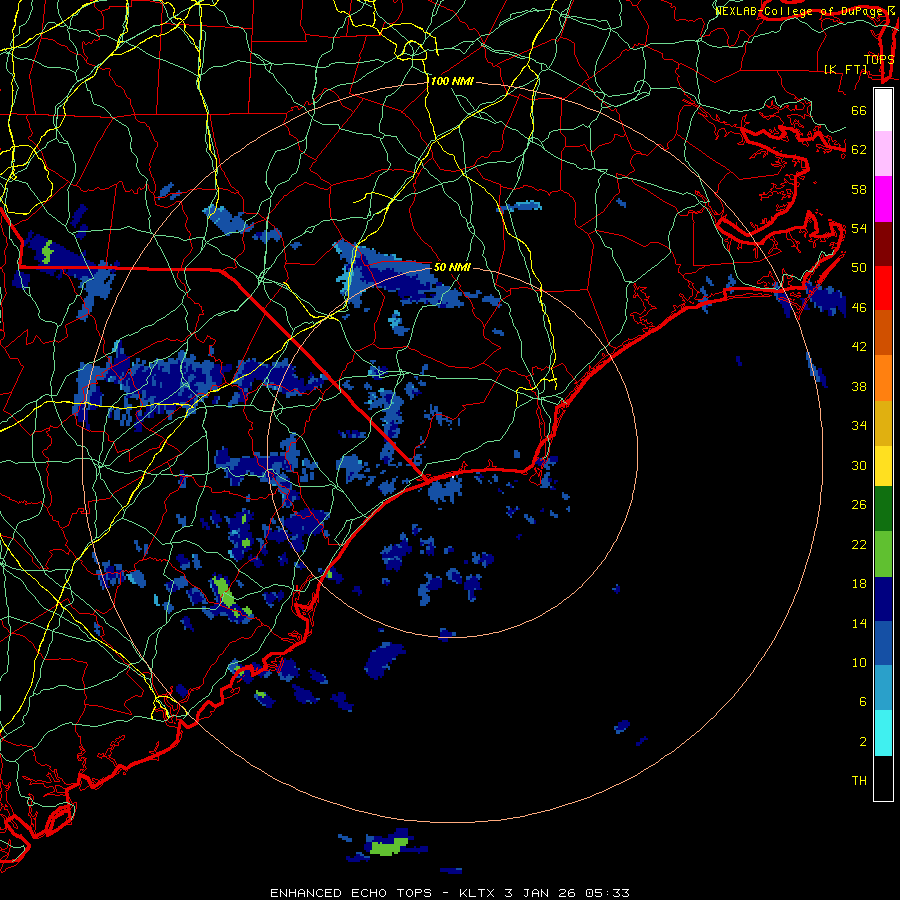
Task: Click the TOPS legend title
Action: (879, 59)
